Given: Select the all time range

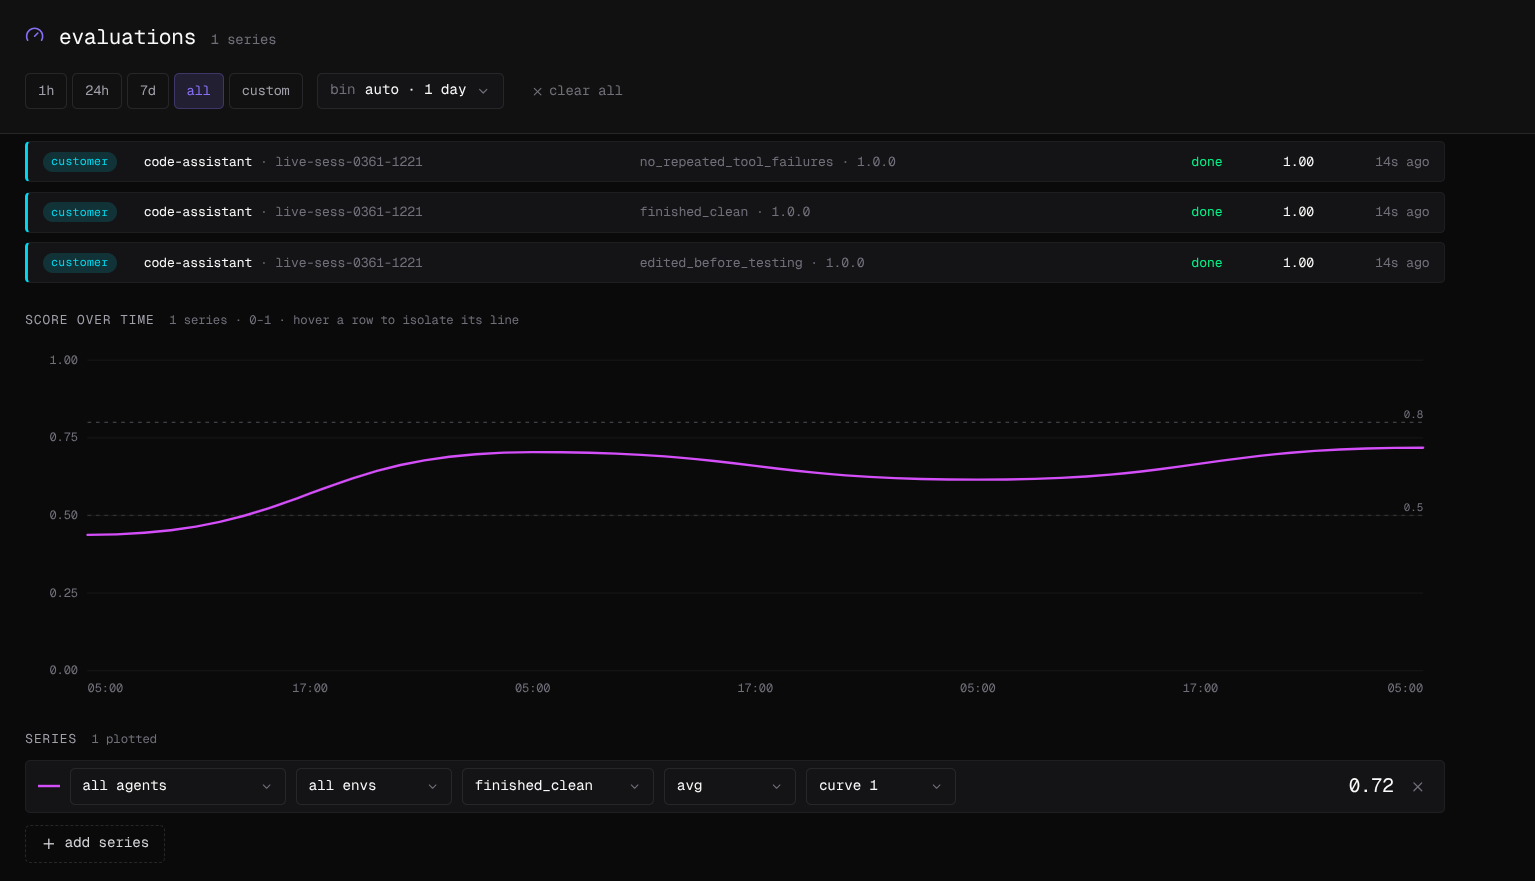Looking at the screenshot, I should click(199, 91).
